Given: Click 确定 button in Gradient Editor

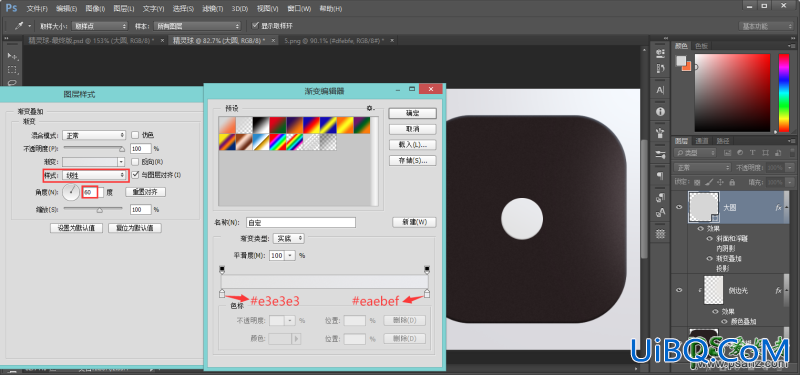Looking at the screenshot, I should (412, 113).
